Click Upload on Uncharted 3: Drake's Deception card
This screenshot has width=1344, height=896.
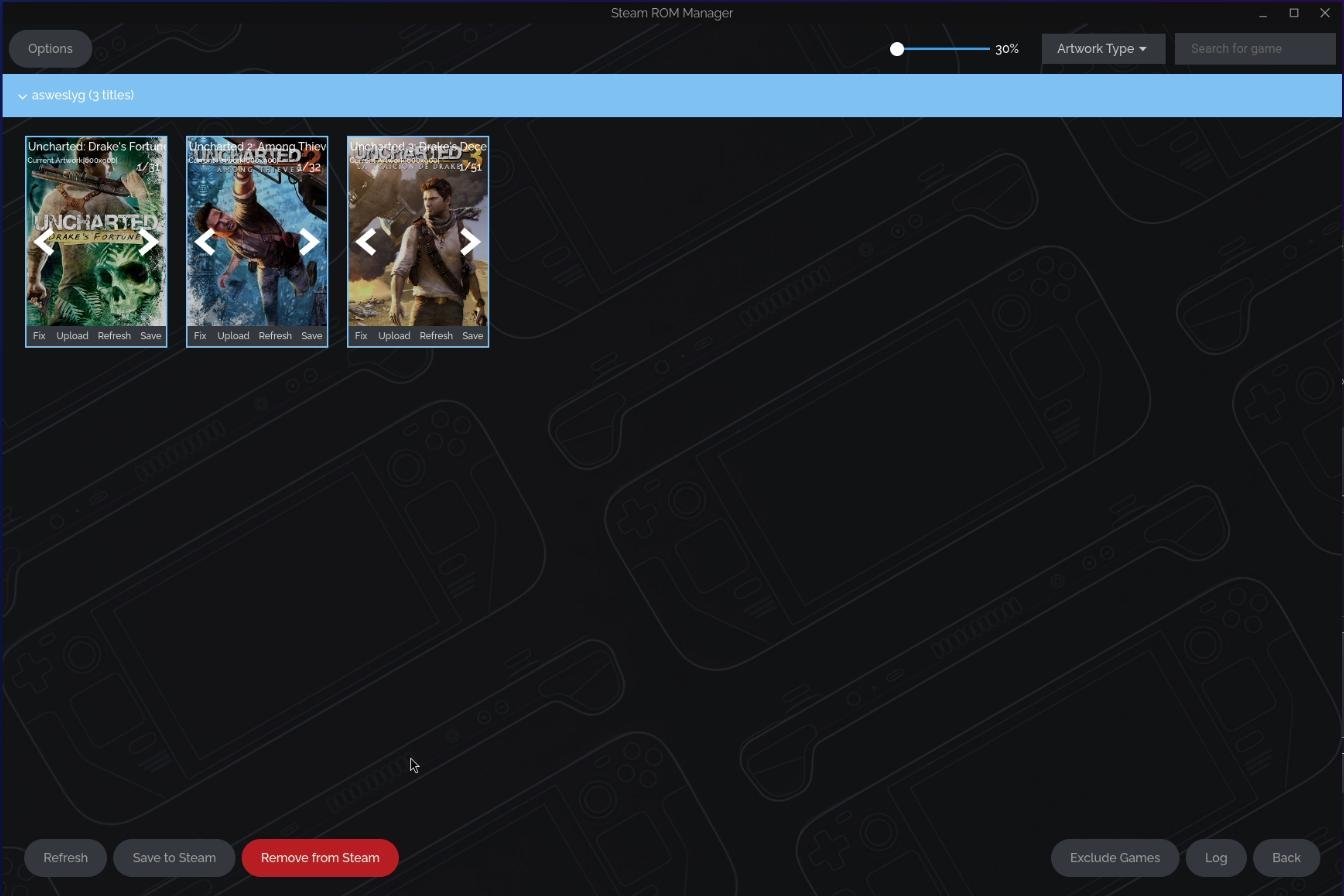(394, 336)
